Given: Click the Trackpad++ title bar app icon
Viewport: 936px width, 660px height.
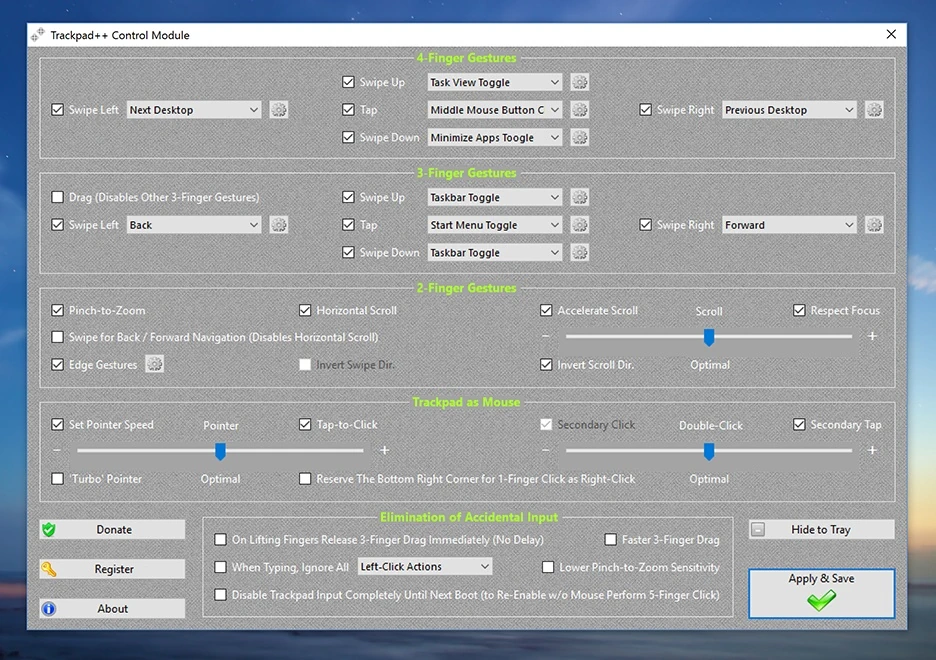Looking at the screenshot, I should 38,35.
